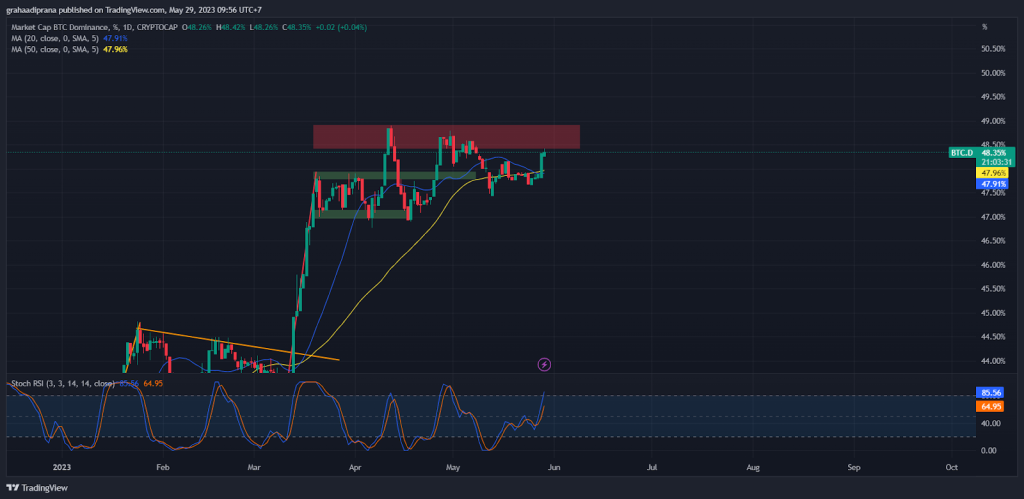Click the Apr label on time axis
This screenshot has height=499, width=1024.
click(x=355, y=468)
